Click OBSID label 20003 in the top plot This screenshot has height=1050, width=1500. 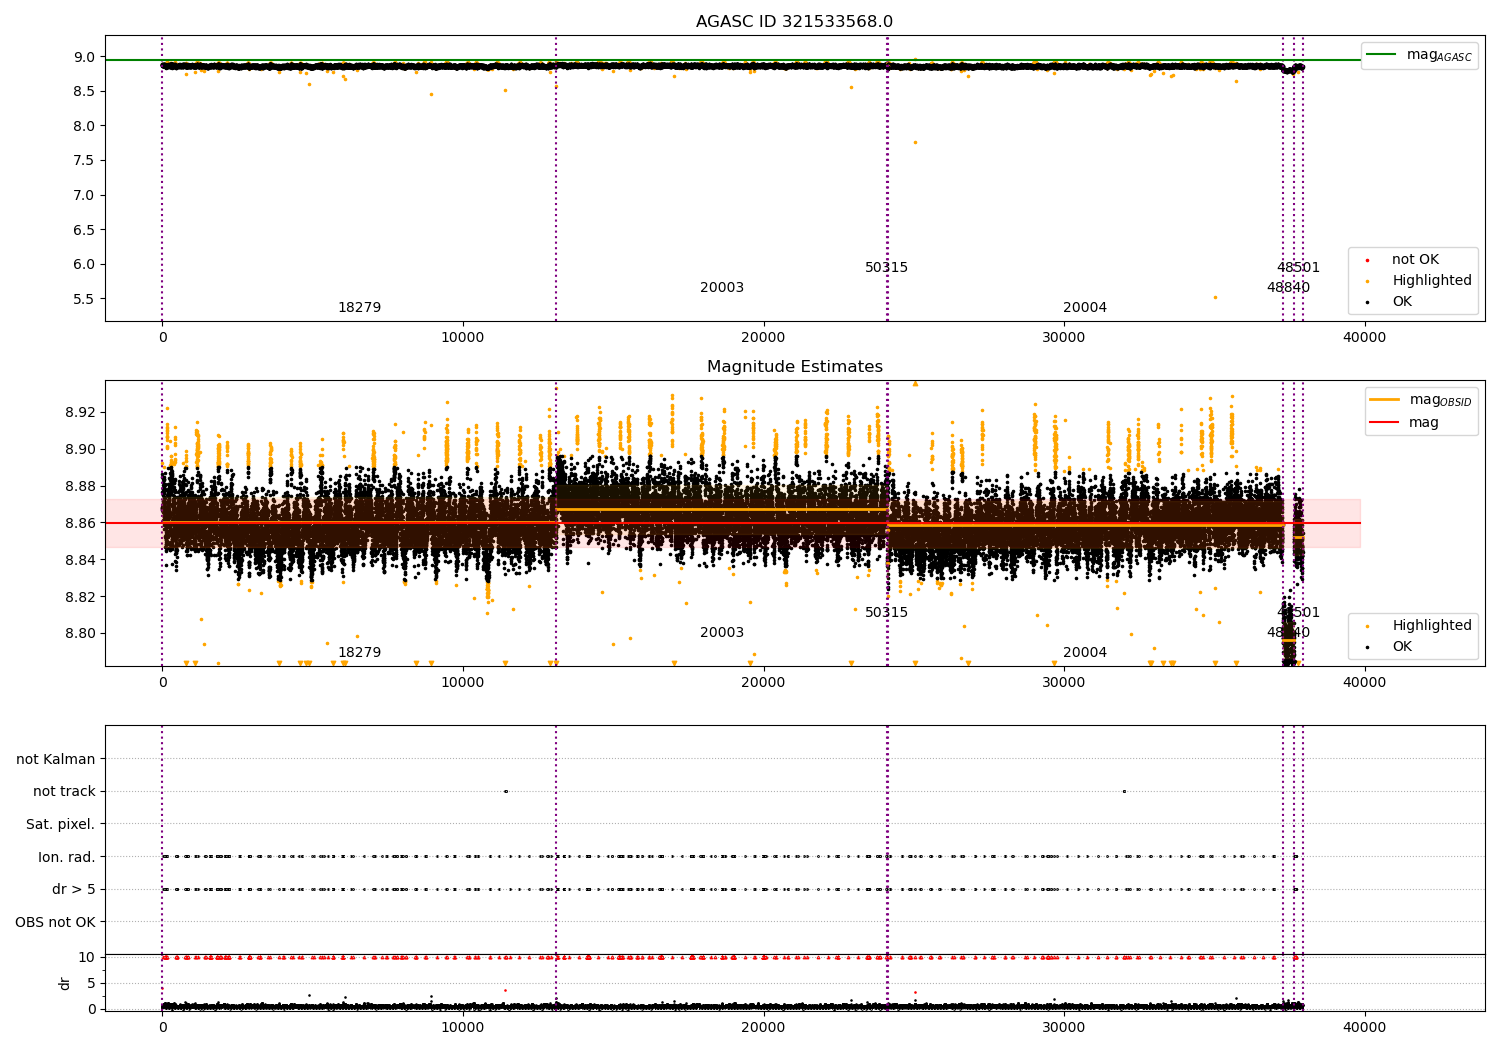coord(722,287)
